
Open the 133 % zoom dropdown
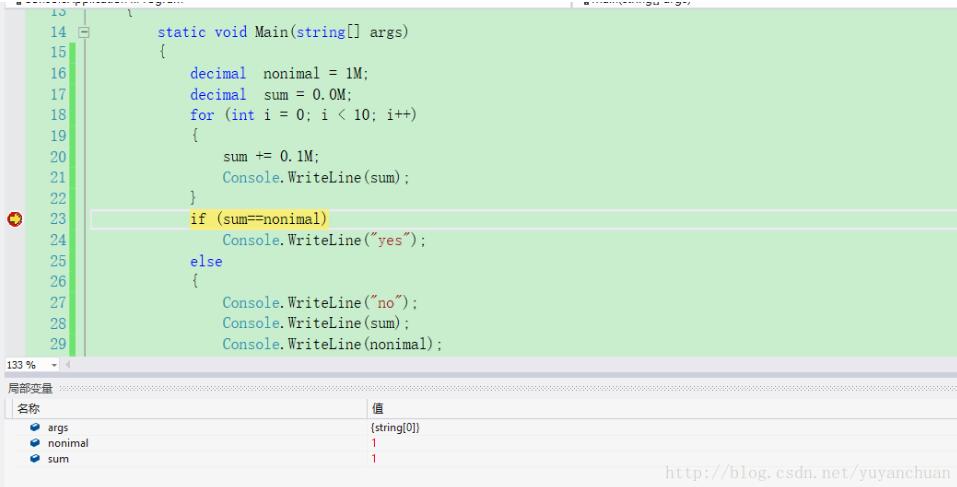click(54, 365)
